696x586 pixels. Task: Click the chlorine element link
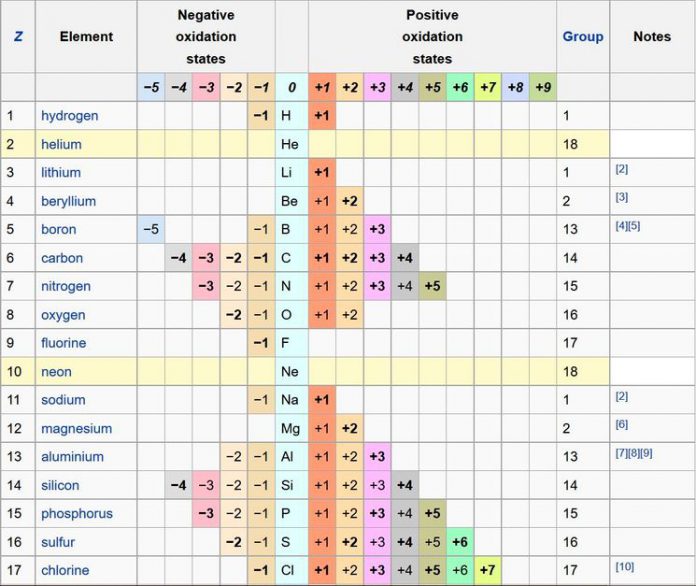point(65,571)
